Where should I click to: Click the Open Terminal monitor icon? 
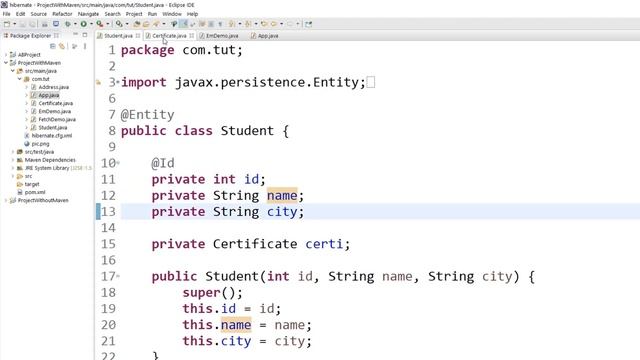[56, 24]
